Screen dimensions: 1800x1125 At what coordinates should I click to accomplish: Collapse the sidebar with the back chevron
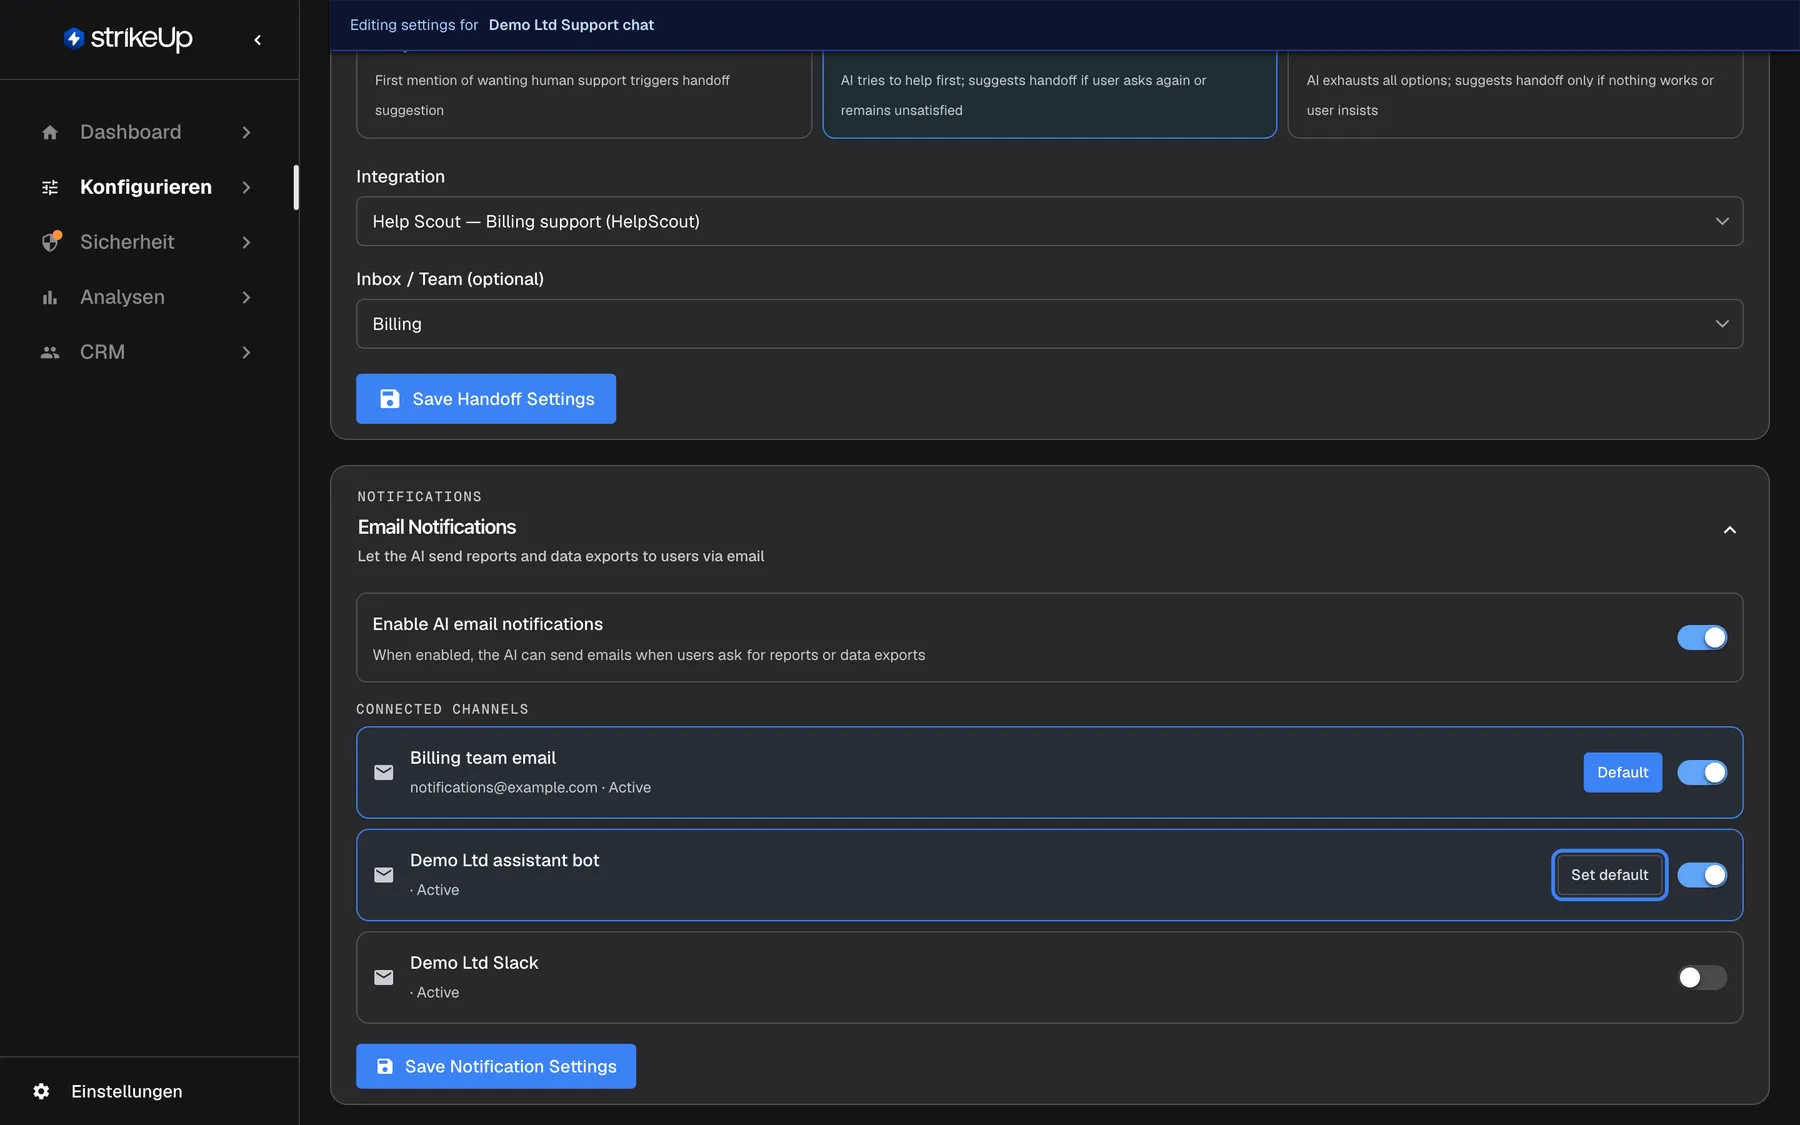258,40
